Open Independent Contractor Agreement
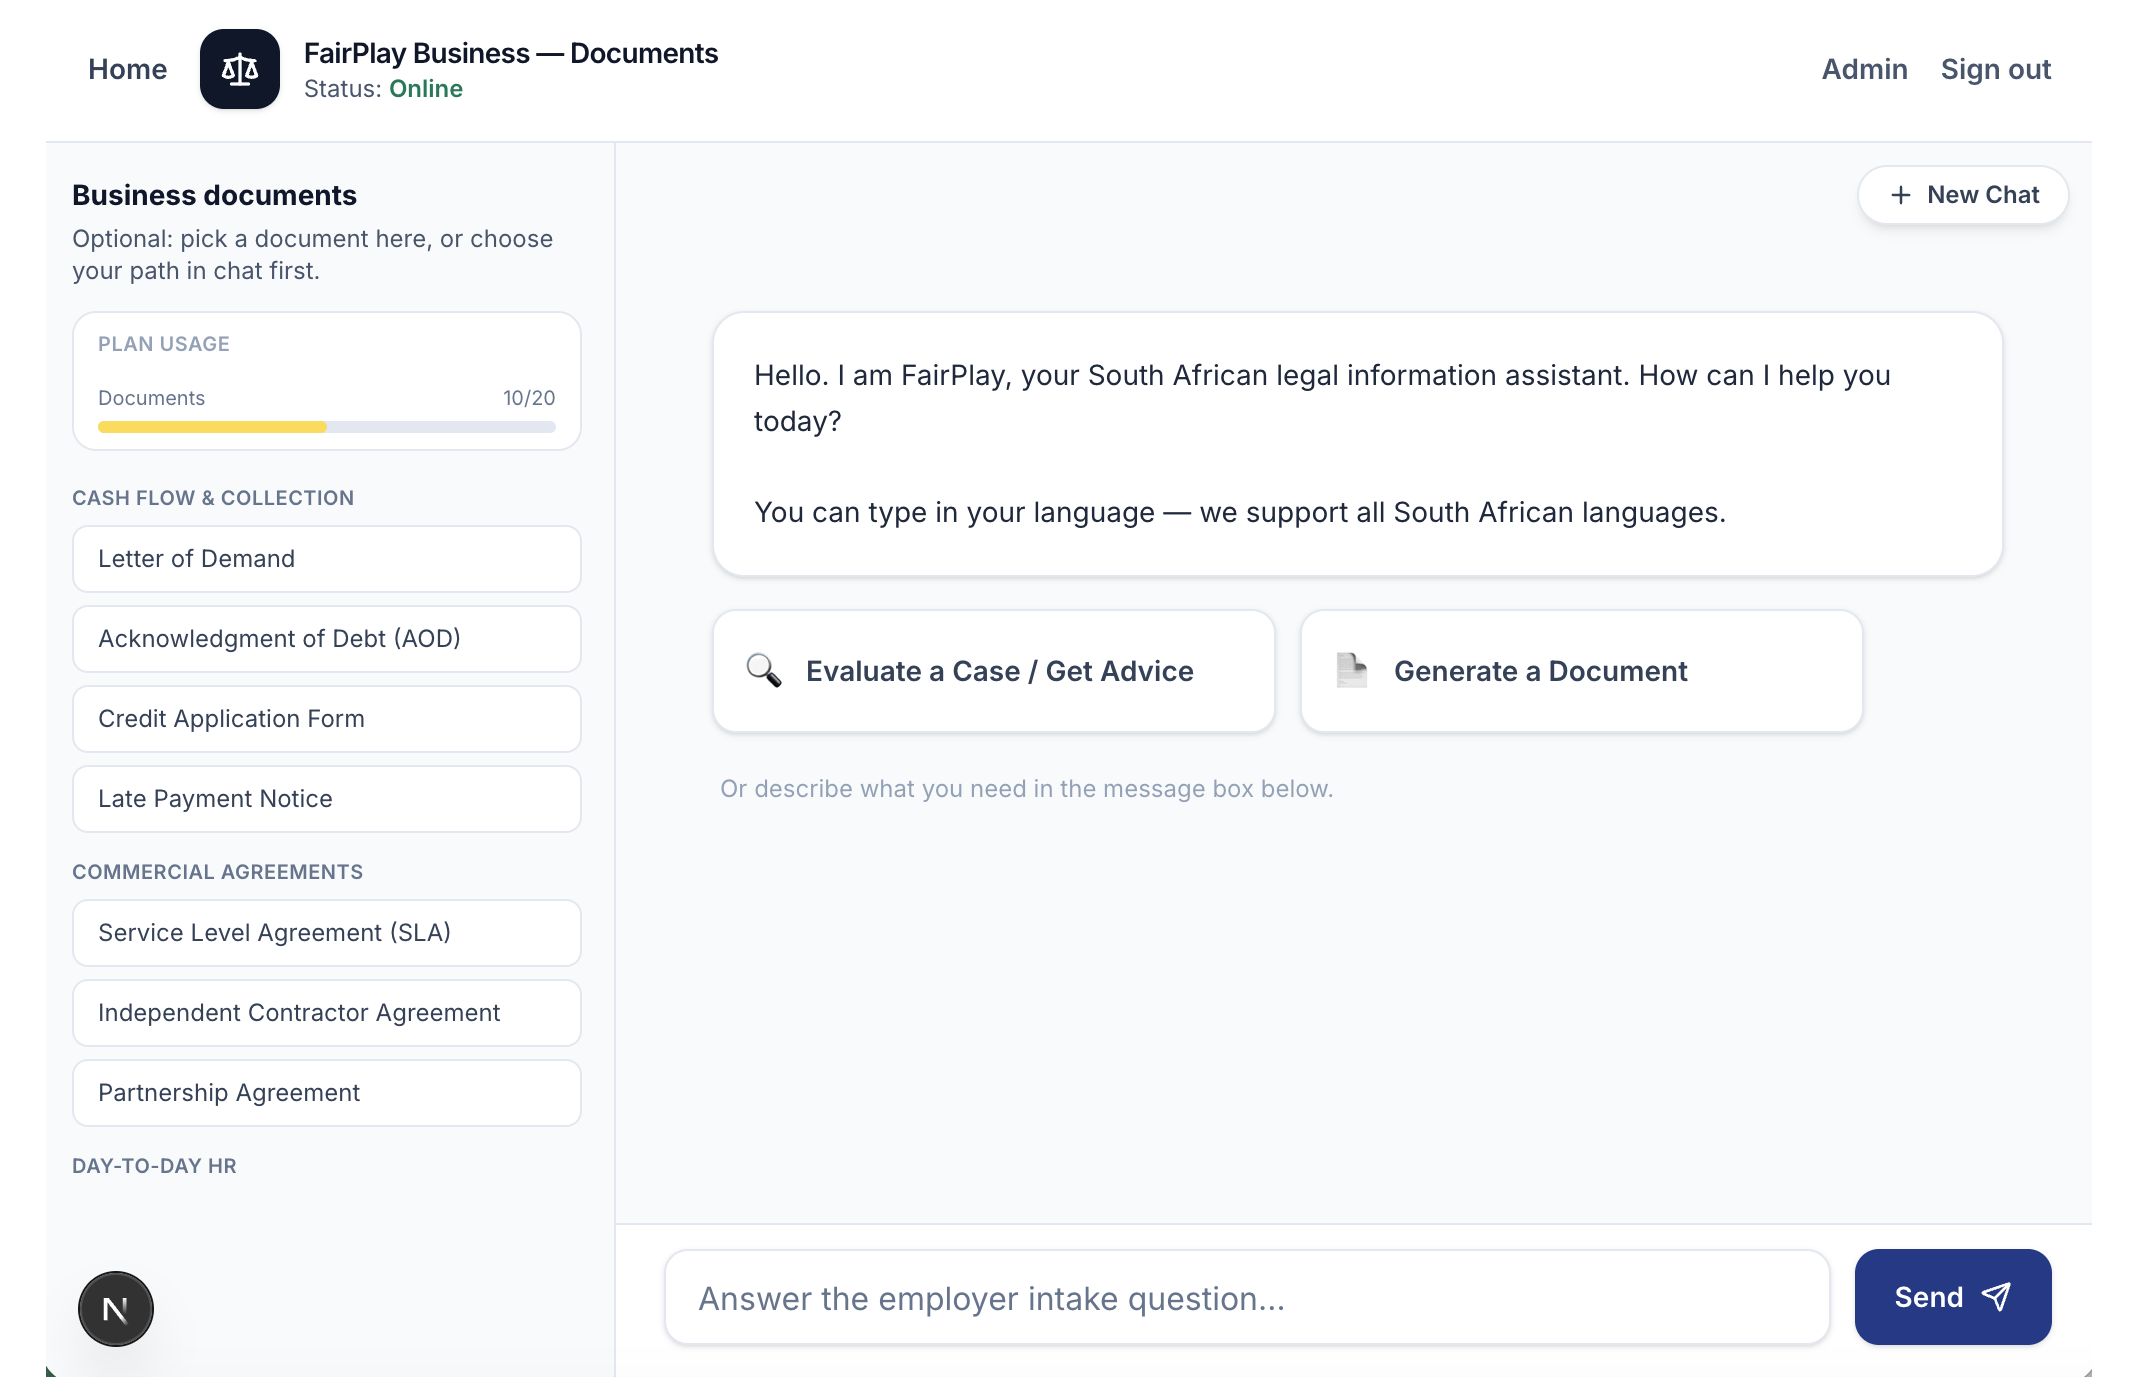 tap(327, 1013)
